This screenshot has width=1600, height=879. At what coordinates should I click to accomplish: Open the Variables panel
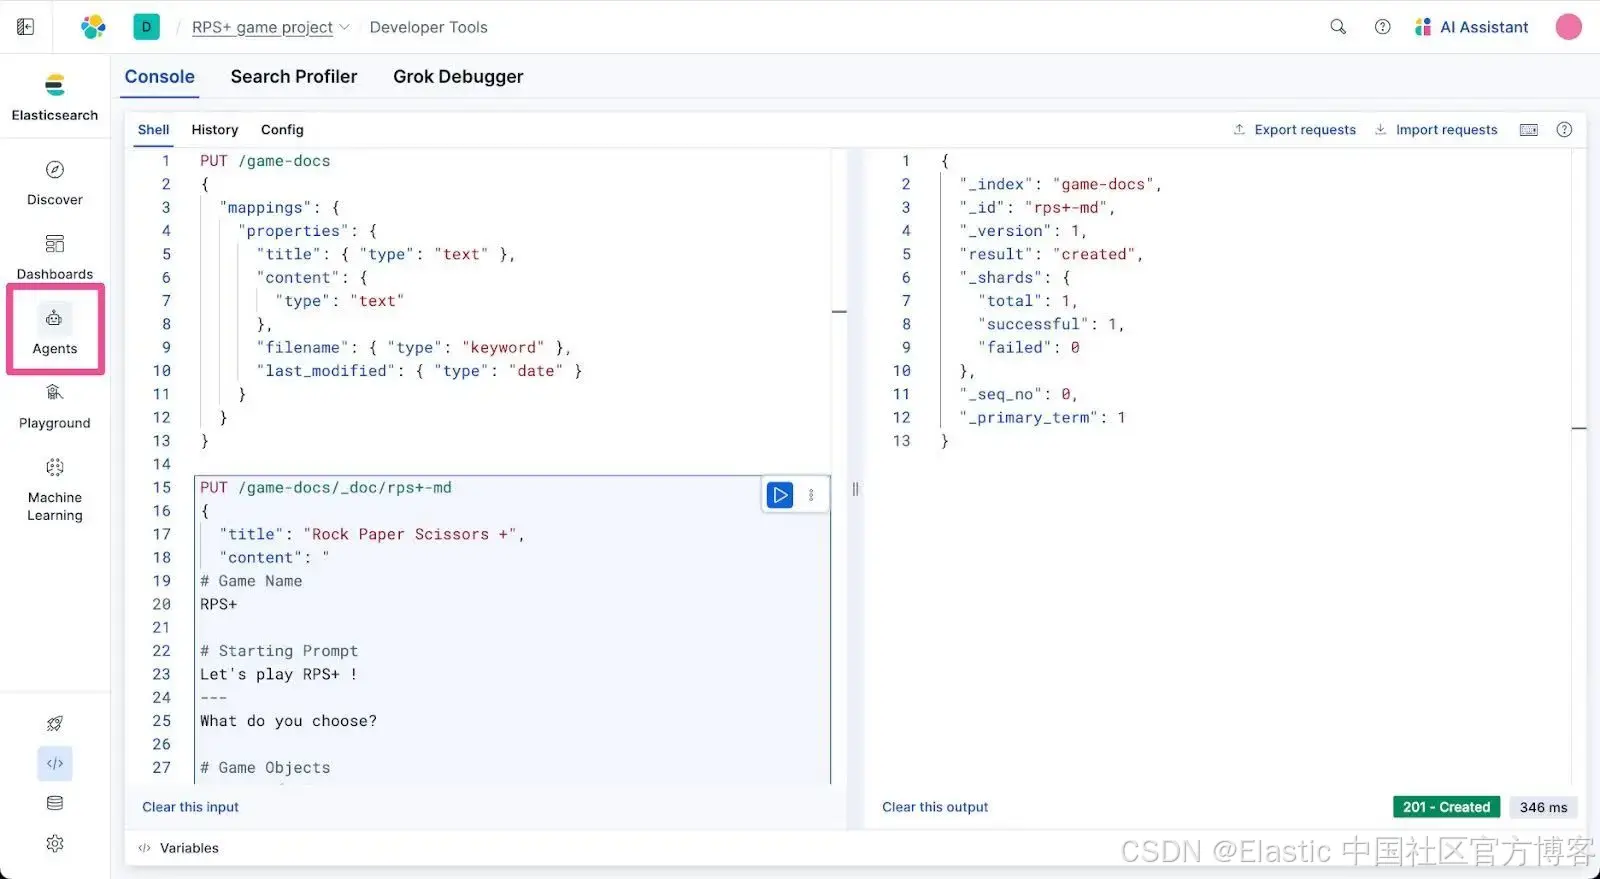[179, 848]
